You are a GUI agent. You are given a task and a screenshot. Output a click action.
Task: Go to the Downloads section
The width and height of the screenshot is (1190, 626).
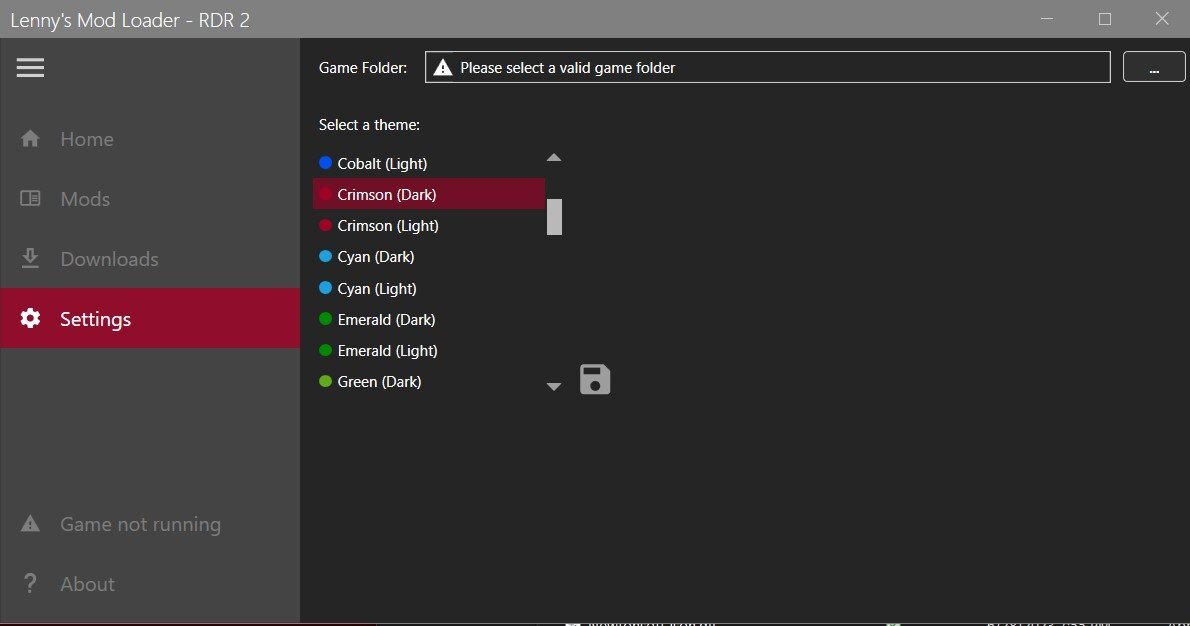tap(109, 259)
